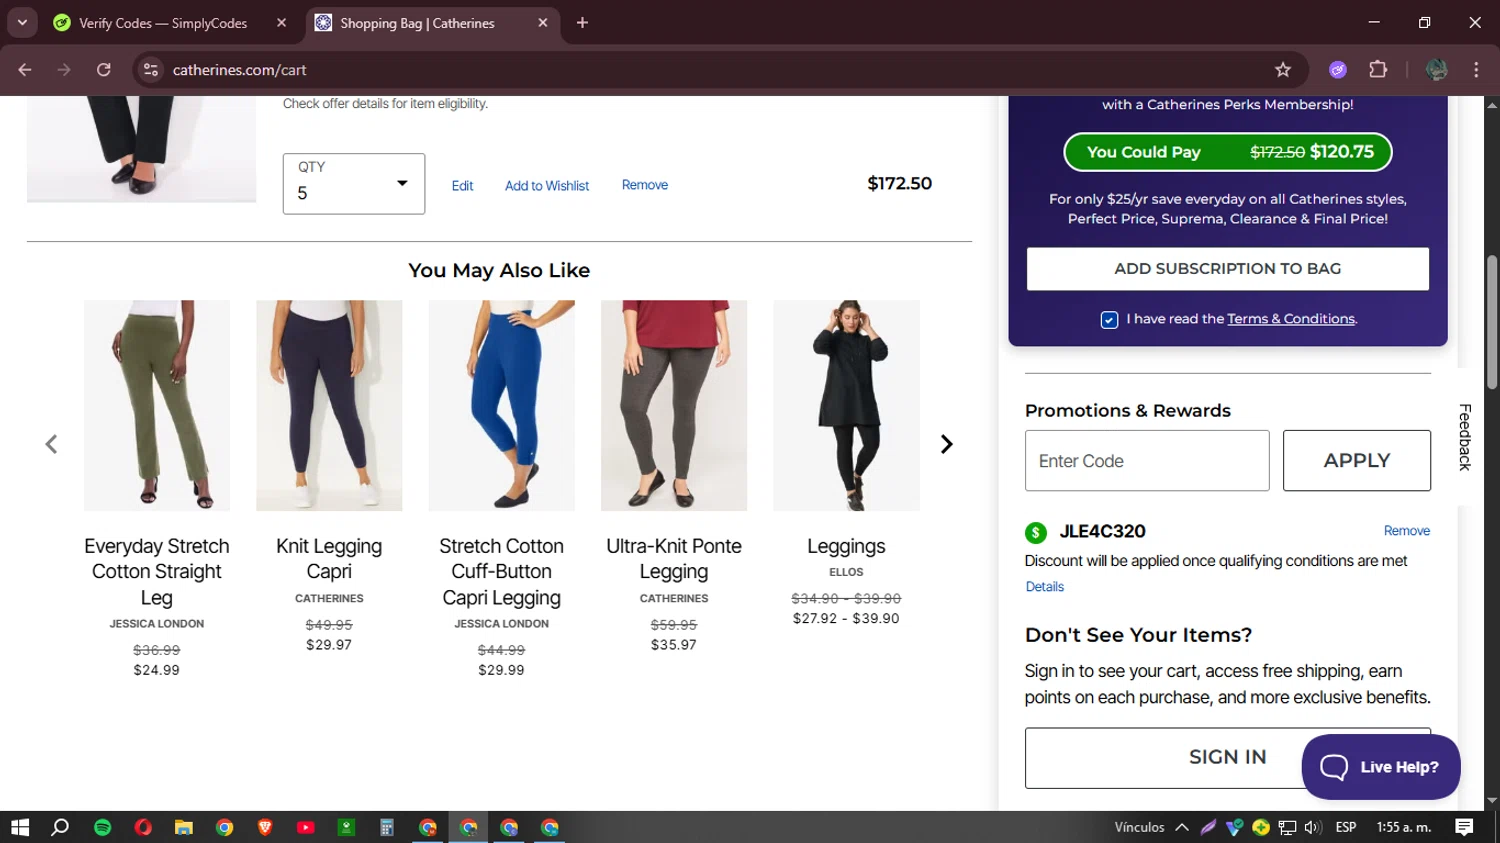Open a new browser tab
Image resolution: width=1500 pixels, height=843 pixels.
(582, 23)
